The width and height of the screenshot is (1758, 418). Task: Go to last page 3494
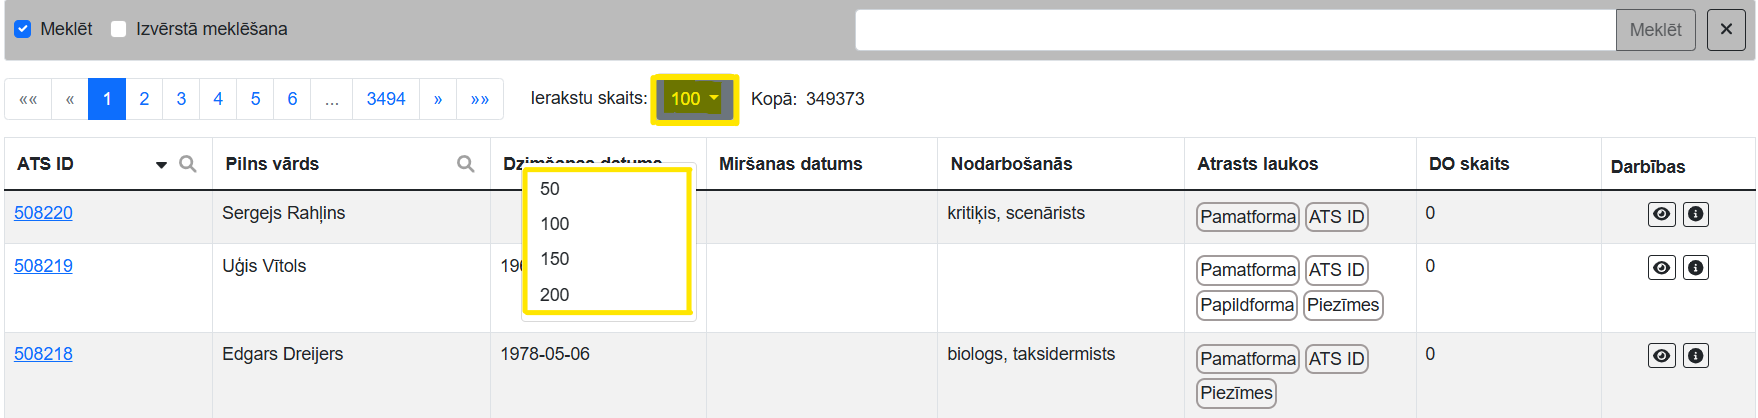click(385, 99)
